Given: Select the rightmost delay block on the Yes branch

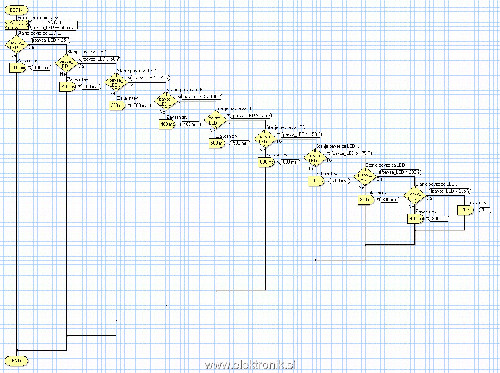Looking at the screenshot, I should tap(465, 210).
